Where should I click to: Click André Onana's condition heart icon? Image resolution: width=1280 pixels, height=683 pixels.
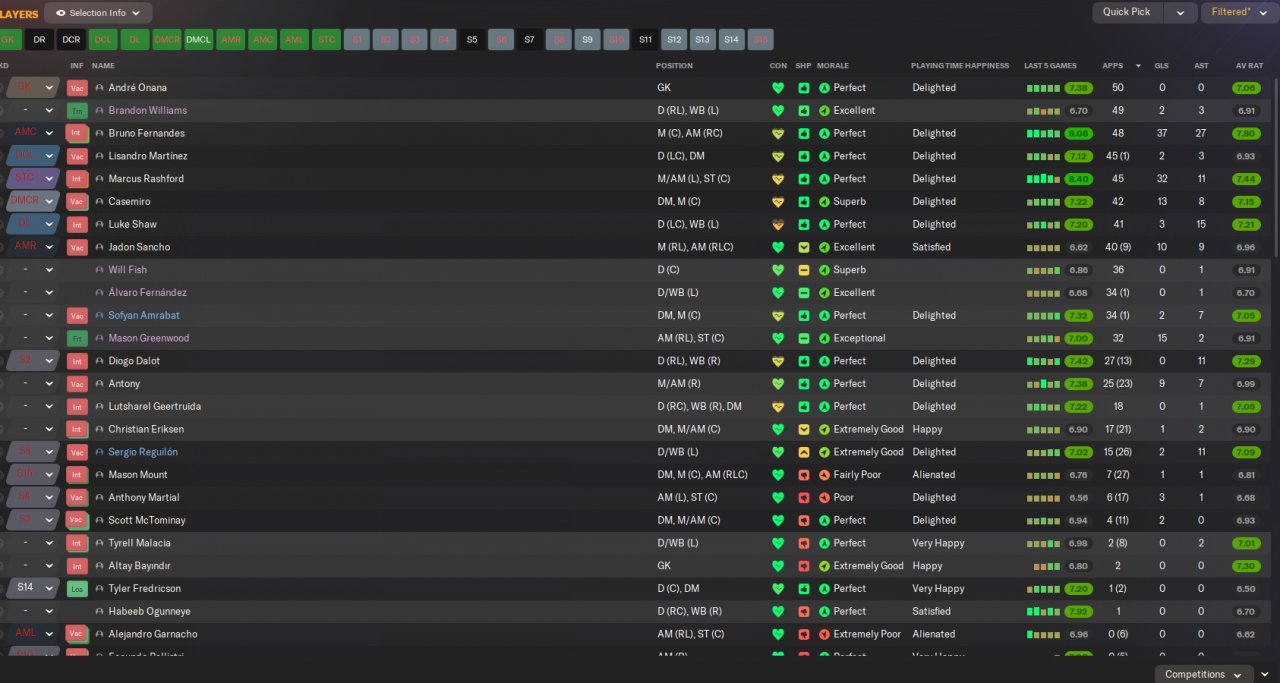pos(778,88)
